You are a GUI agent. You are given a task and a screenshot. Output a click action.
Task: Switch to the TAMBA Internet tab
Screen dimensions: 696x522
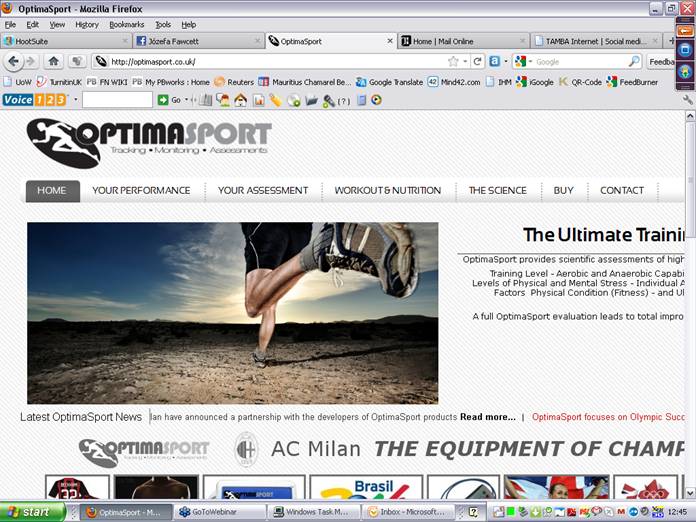[x=596, y=41]
